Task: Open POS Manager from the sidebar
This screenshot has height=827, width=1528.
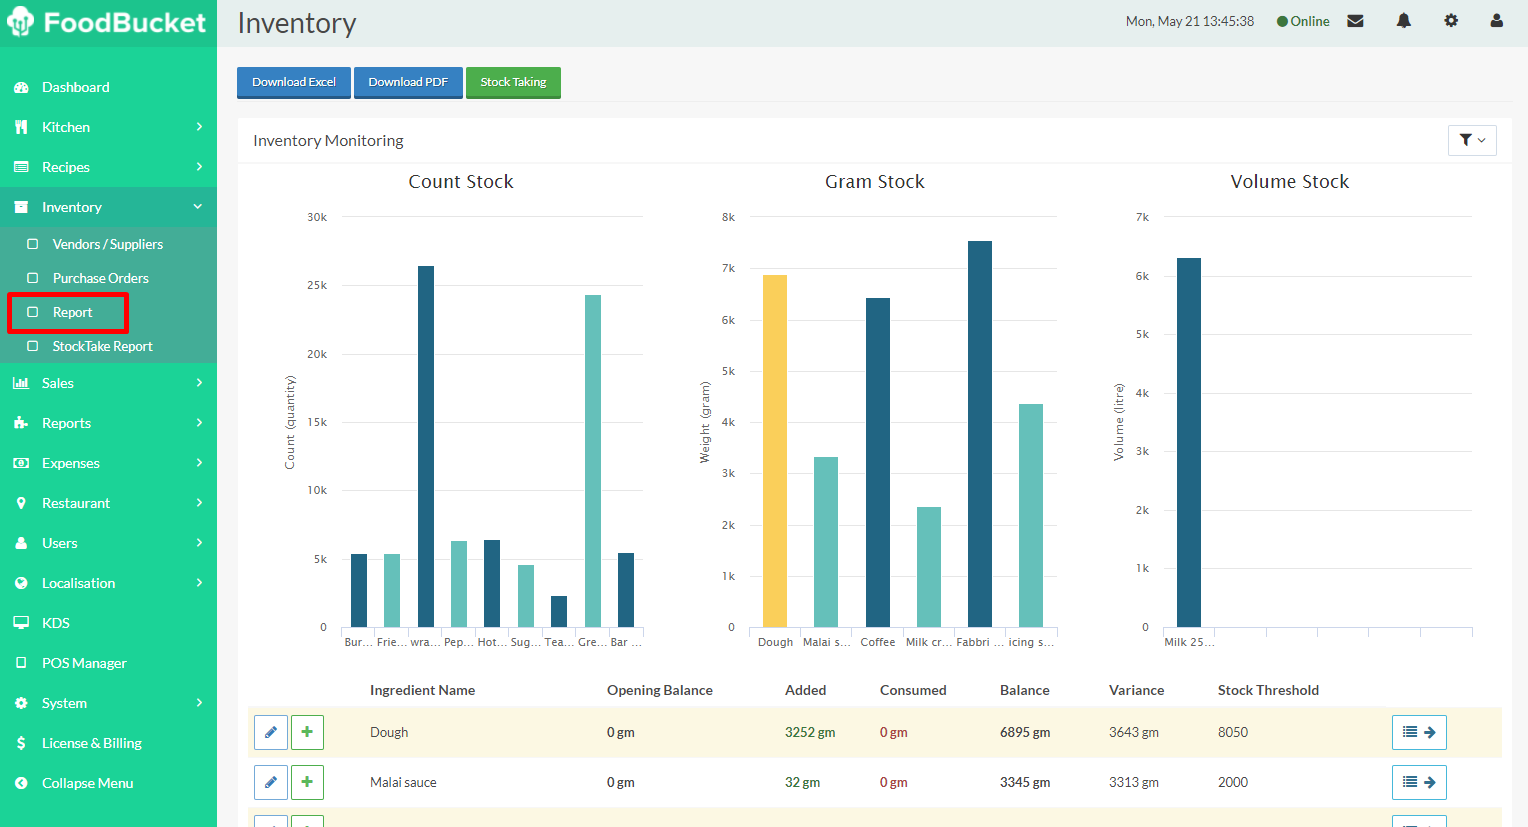Action: (x=84, y=663)
